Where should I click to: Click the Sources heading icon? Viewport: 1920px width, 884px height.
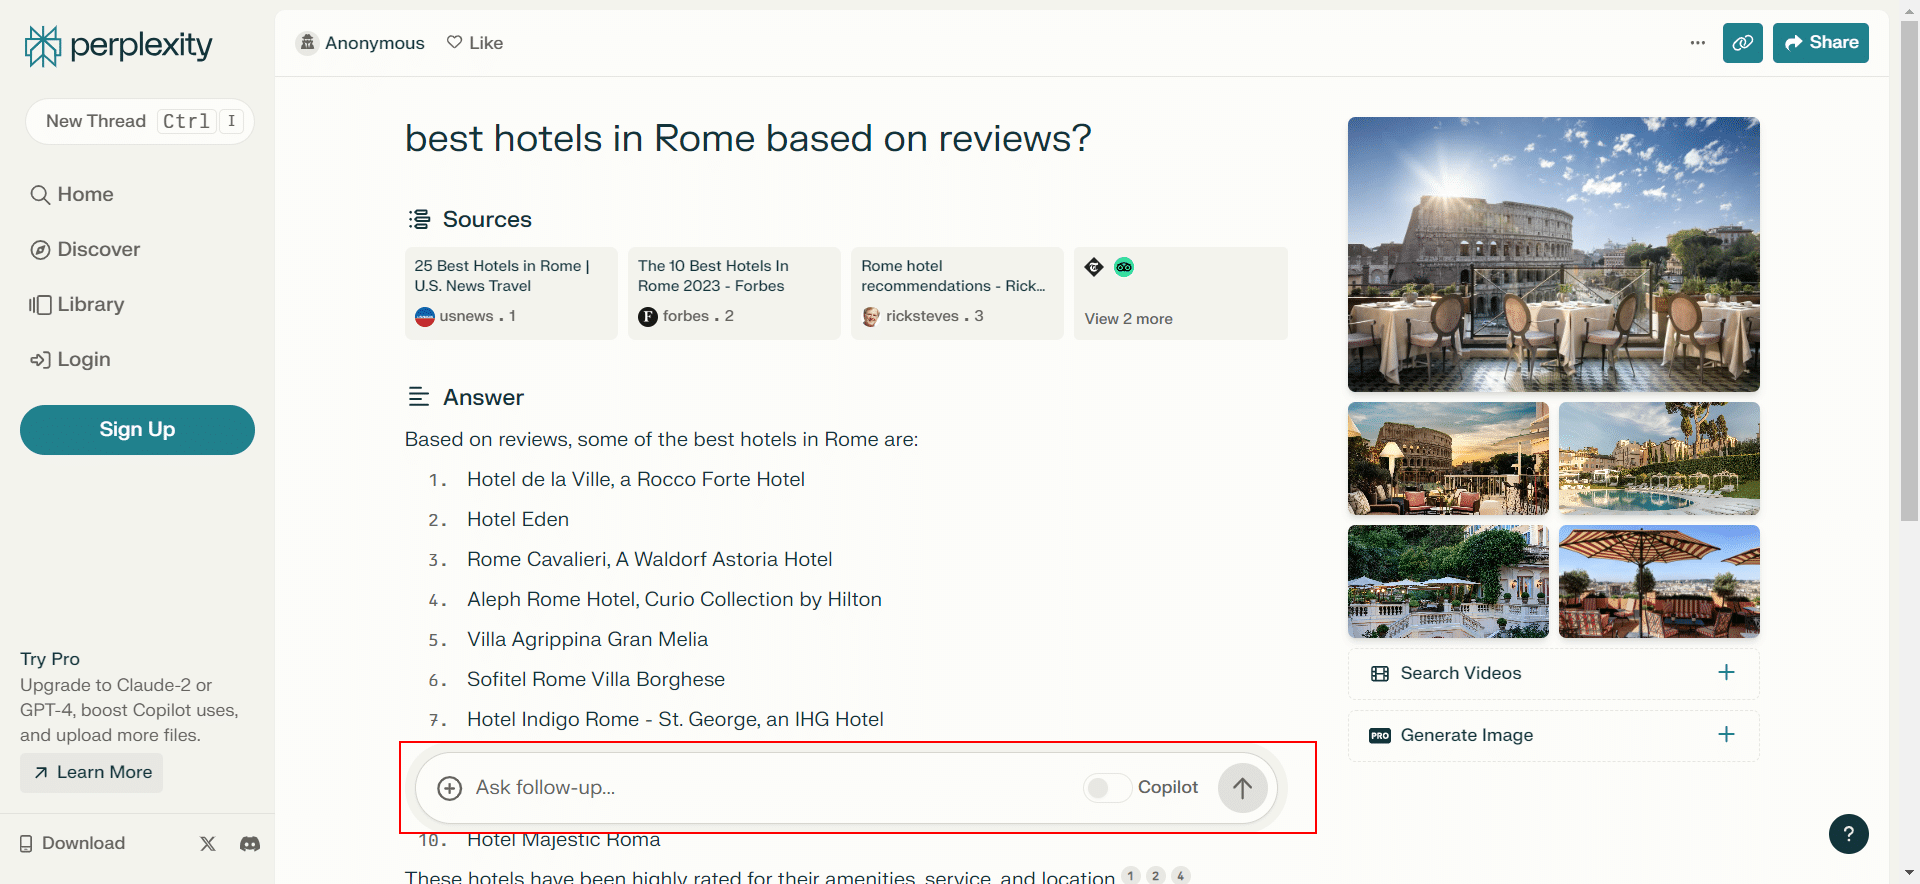(x=419, y=219)
